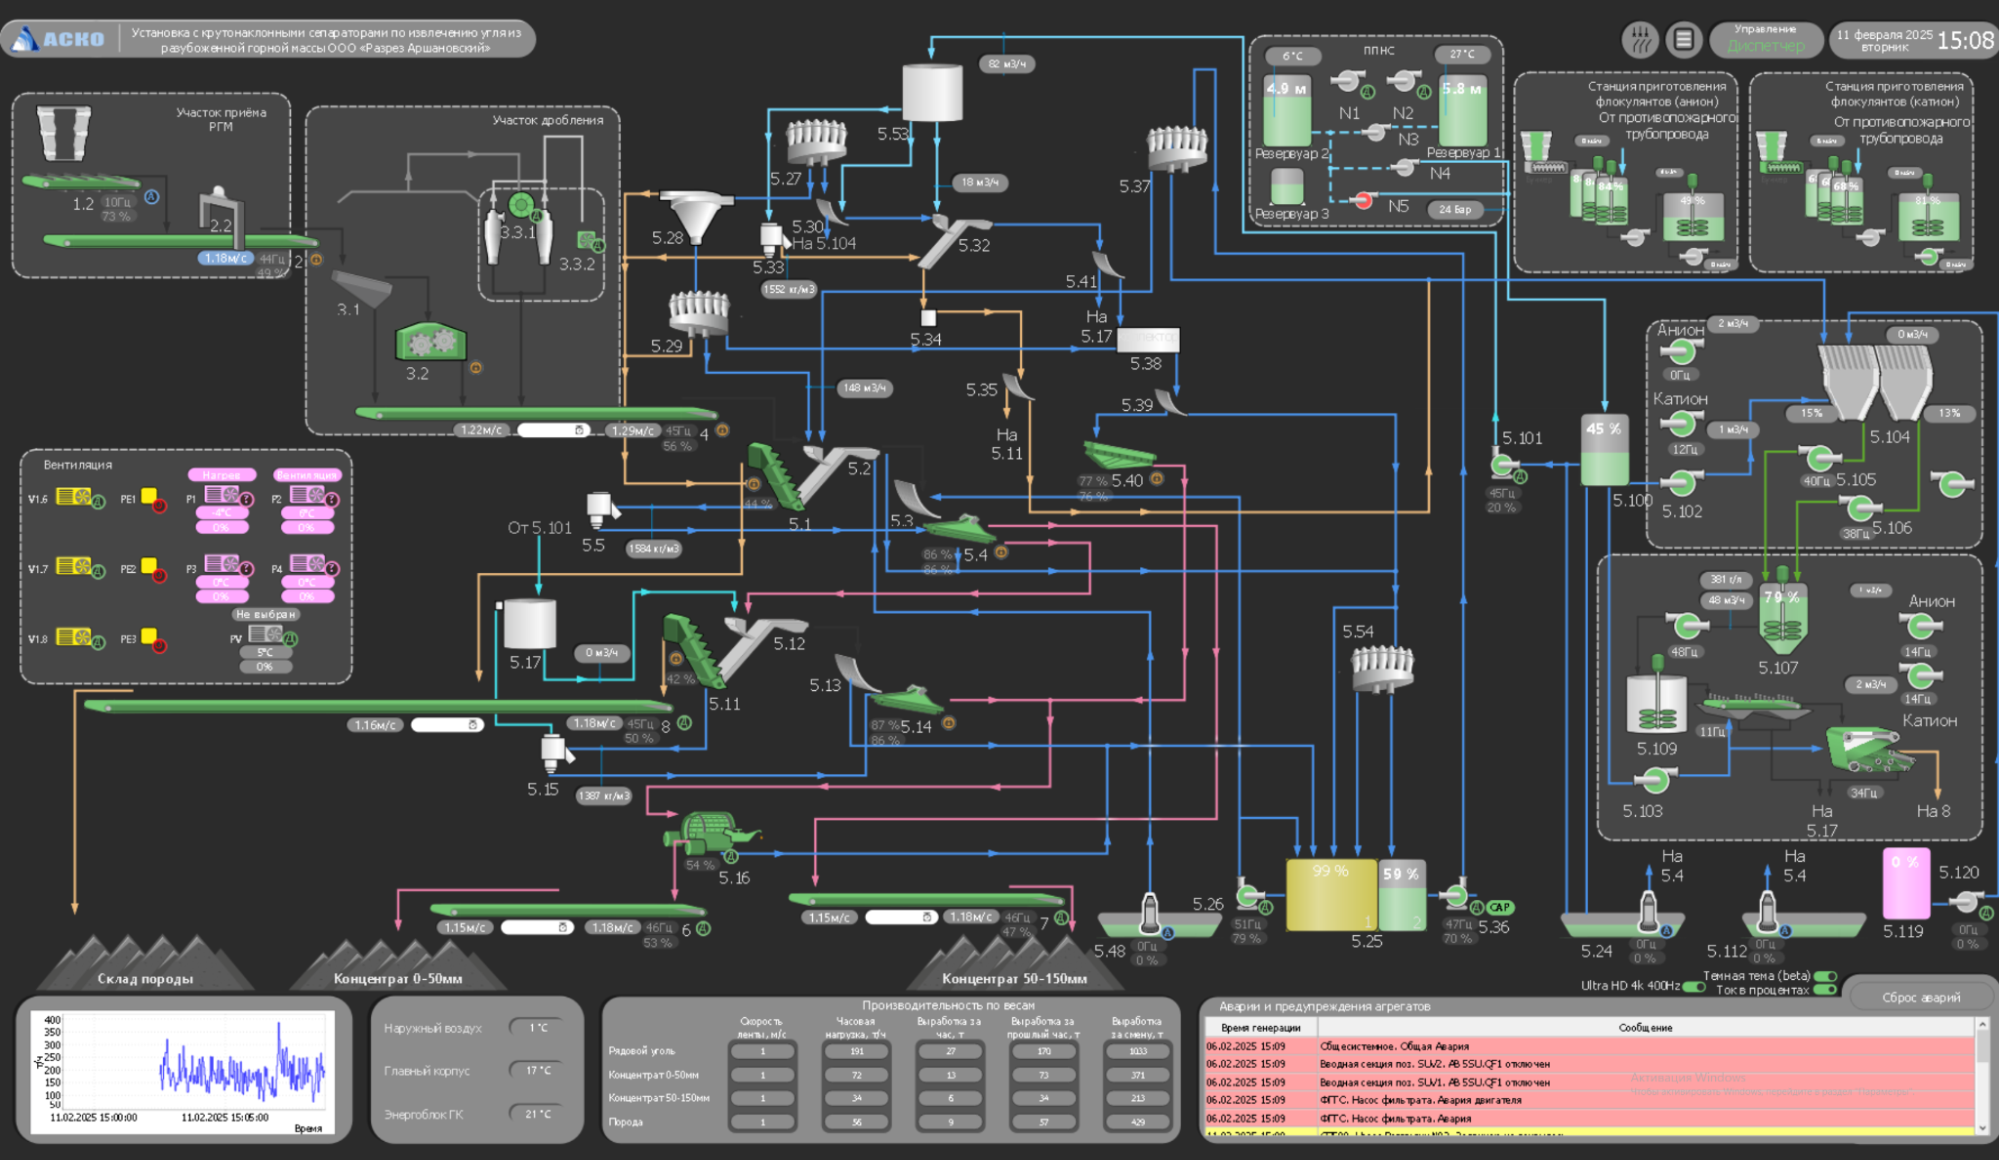Toggle Темная тема (beta) switch

click(1826, 976)
